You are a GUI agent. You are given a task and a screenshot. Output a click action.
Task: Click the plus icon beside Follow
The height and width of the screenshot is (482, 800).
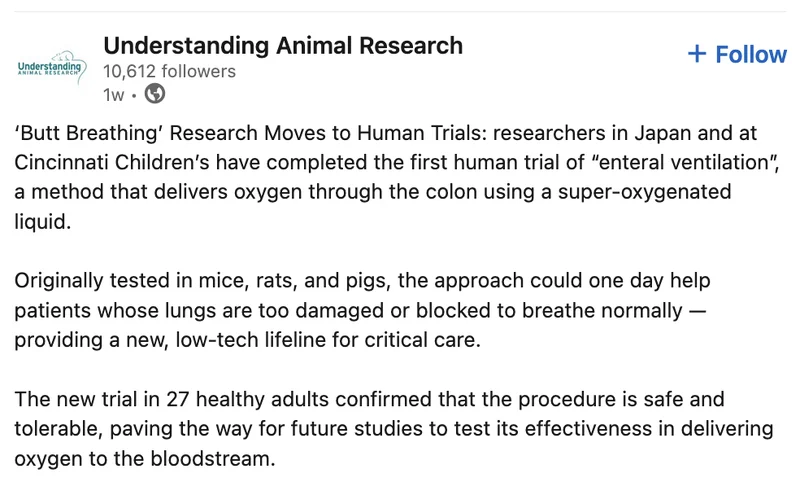click(x=697, y=54)
